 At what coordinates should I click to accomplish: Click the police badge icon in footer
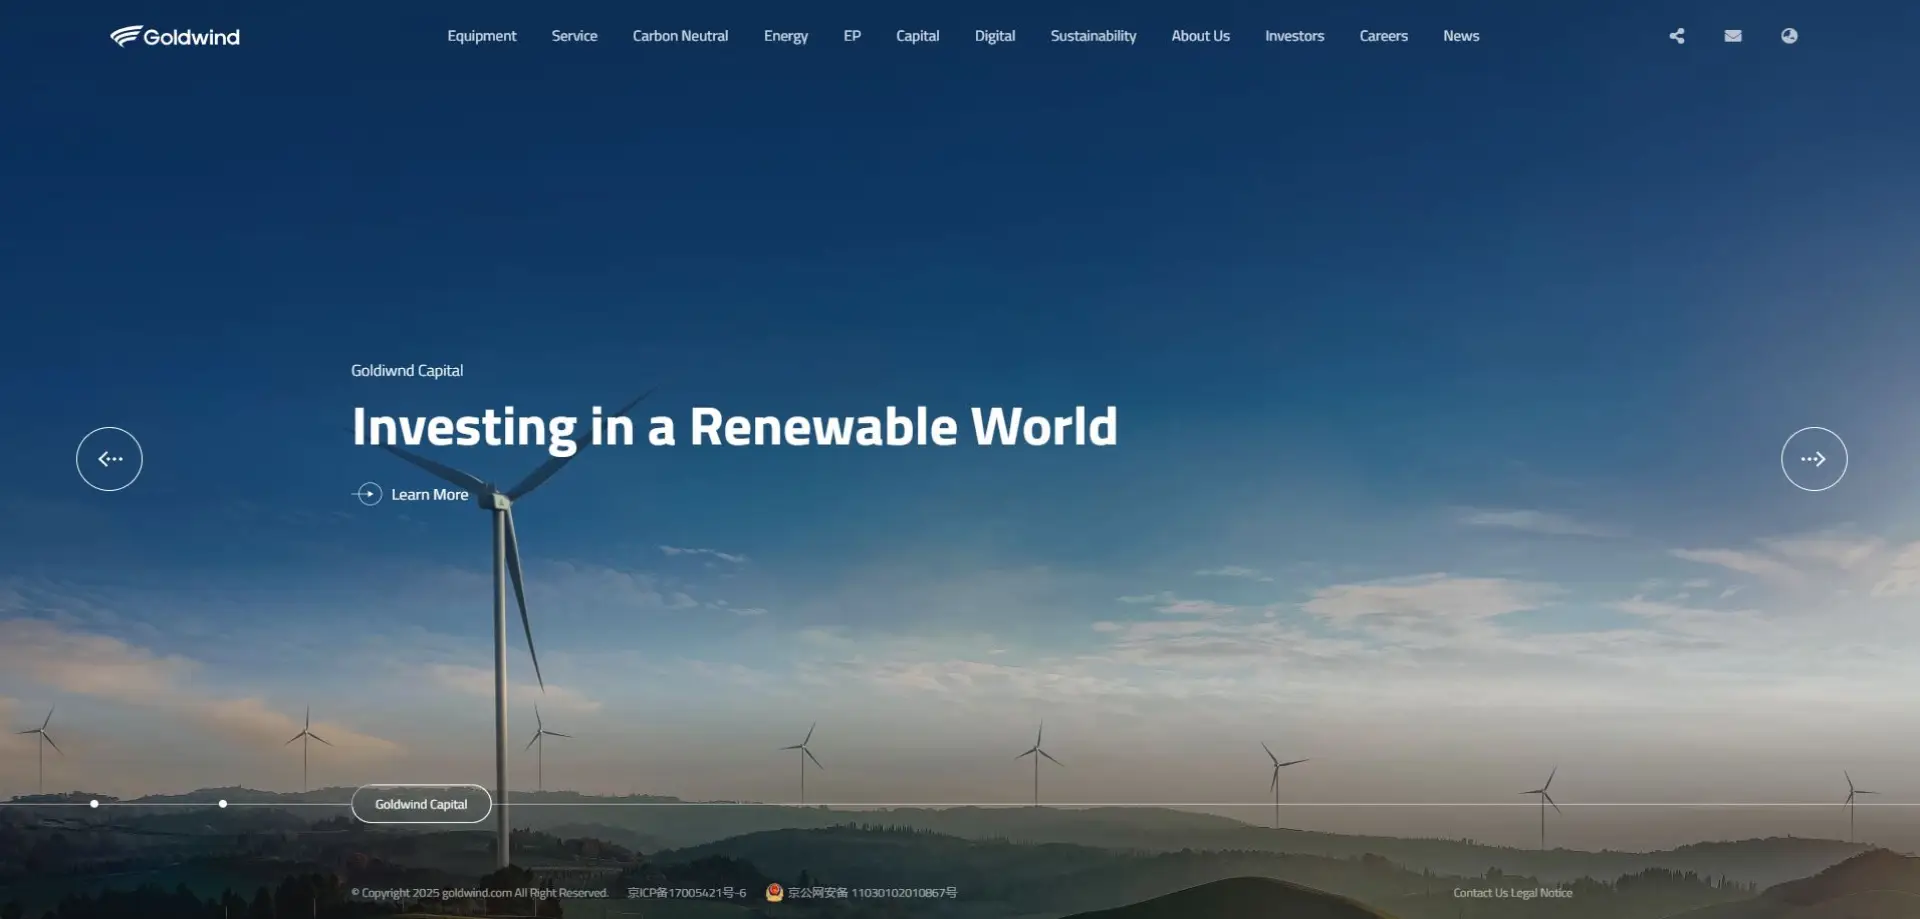pyautogui.click(x=774, y=892)
